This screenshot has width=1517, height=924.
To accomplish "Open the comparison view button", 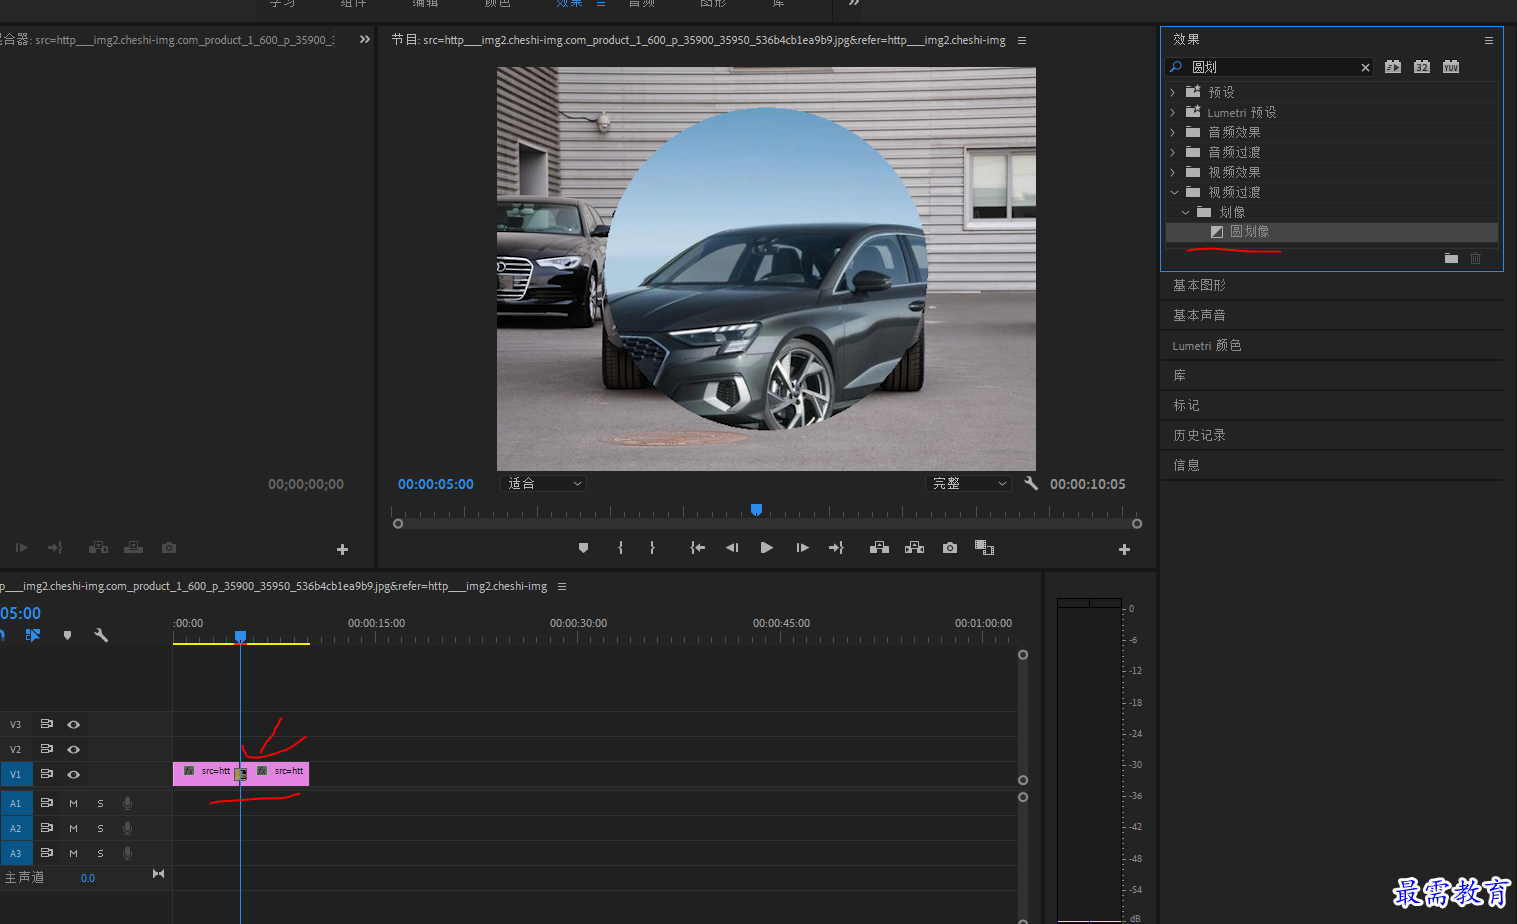I will tap(985, 548).
